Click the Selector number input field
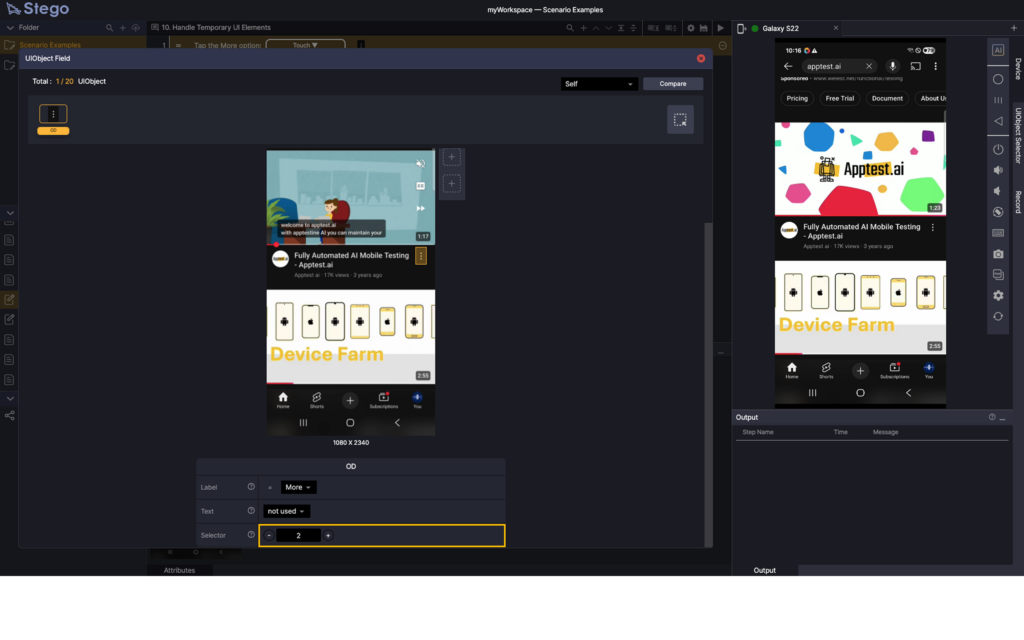Viewport: 1024px width, 640px height. pos(298,536)
